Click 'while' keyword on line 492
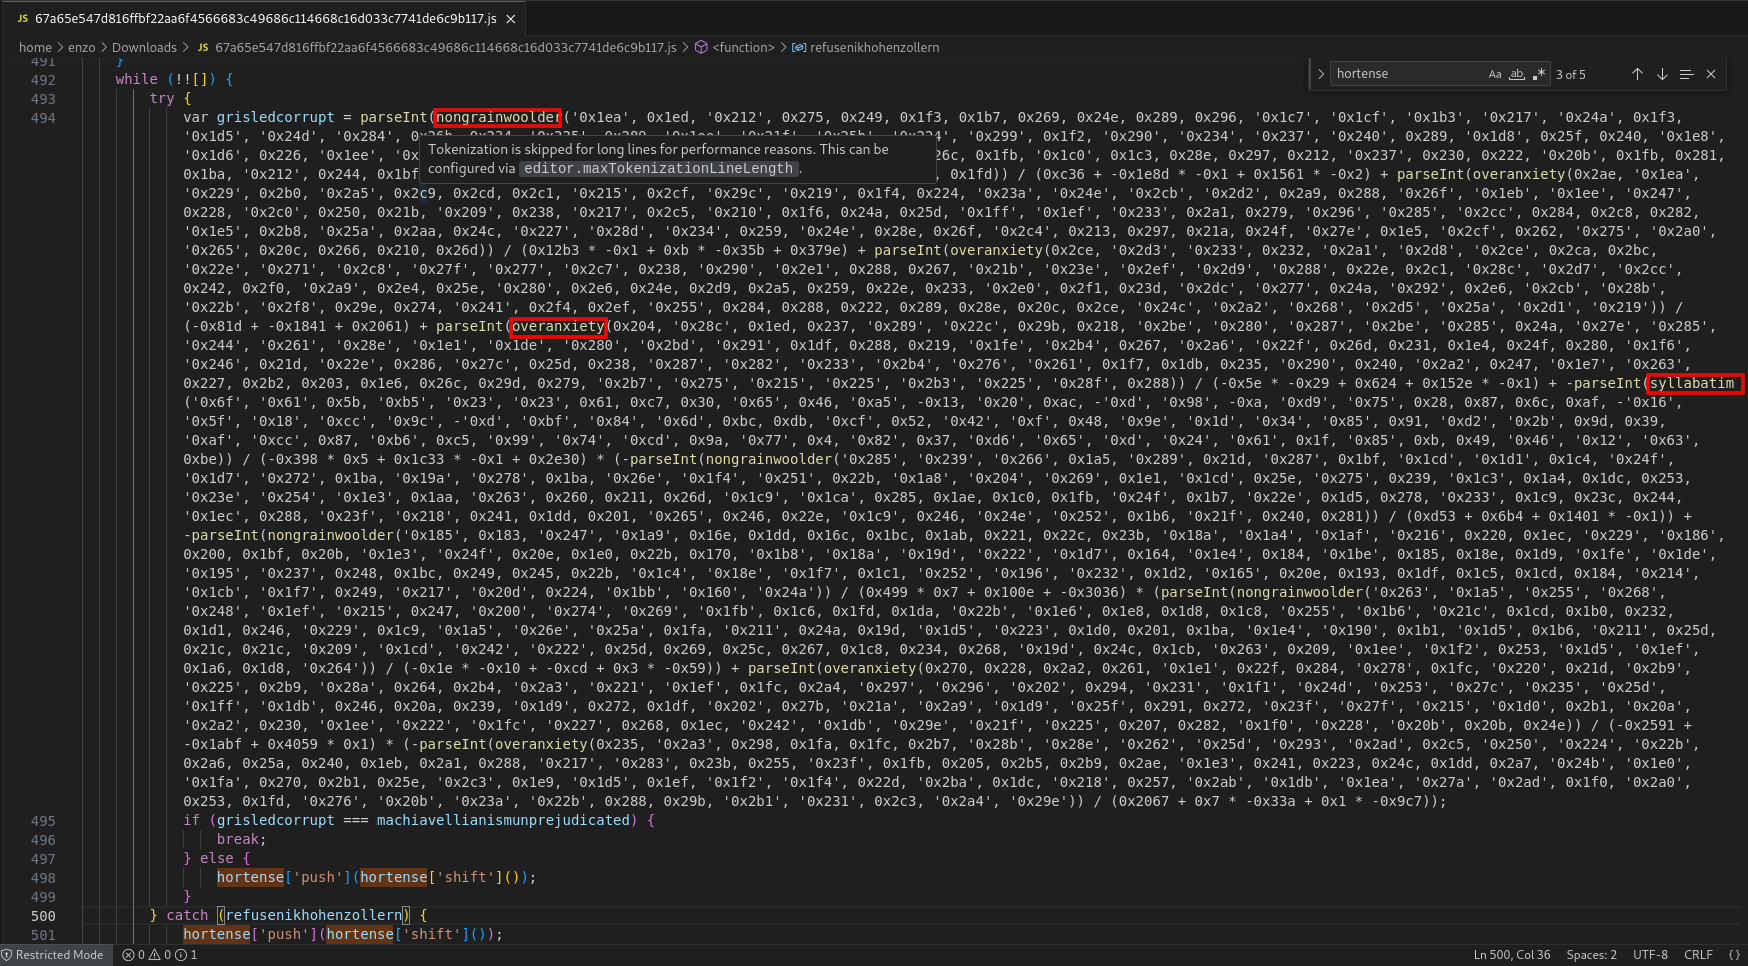 click(136, 79)
